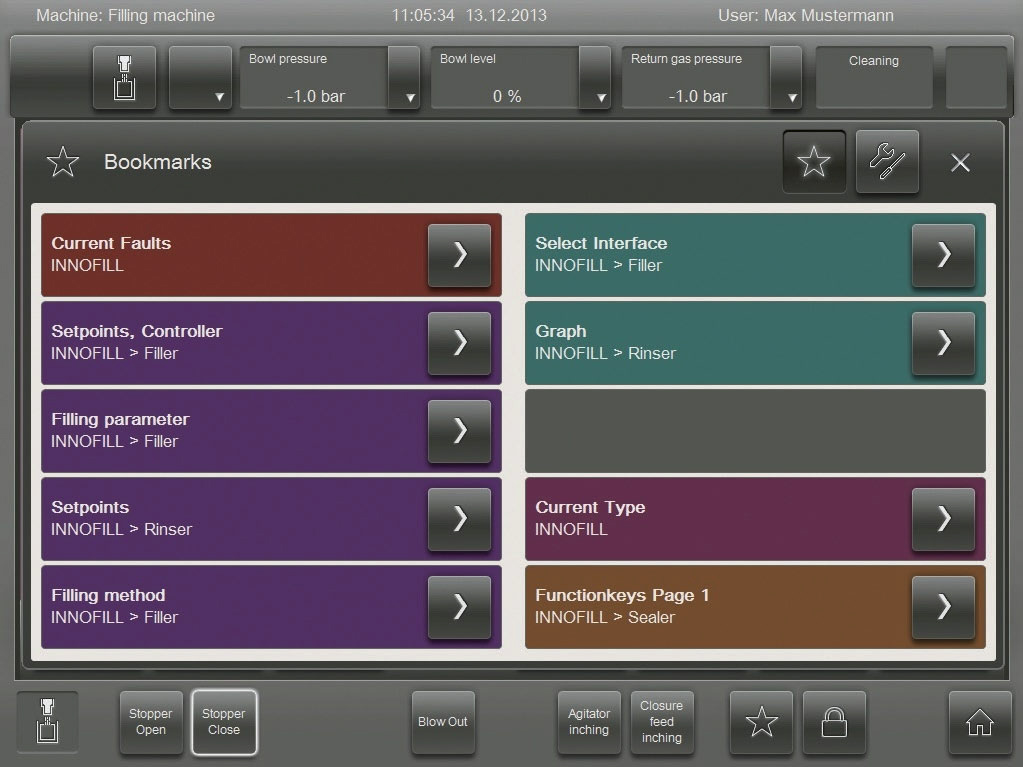Click the Cleaning status field
1023x767 pixels.
click(874, 77)
